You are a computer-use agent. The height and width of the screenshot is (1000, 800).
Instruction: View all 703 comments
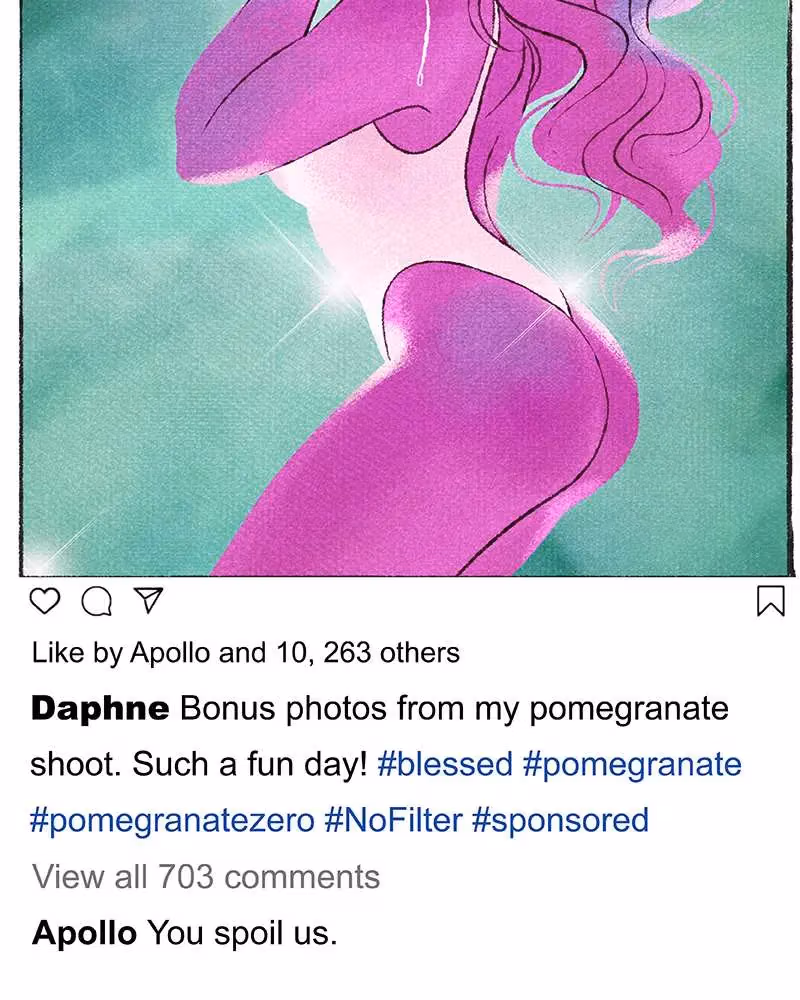tap(206, 876)
